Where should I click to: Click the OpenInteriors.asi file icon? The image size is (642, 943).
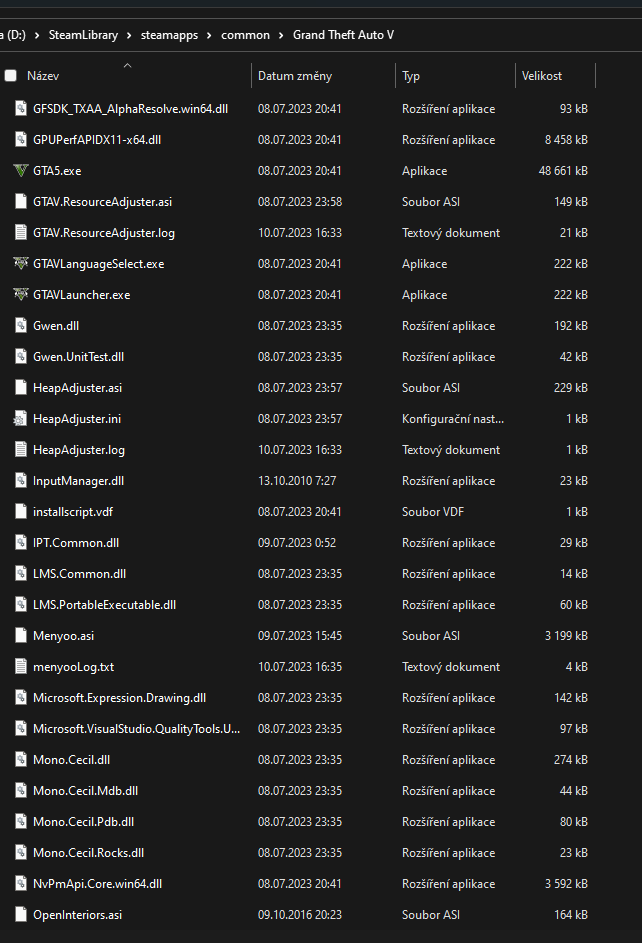coord(20,915)
